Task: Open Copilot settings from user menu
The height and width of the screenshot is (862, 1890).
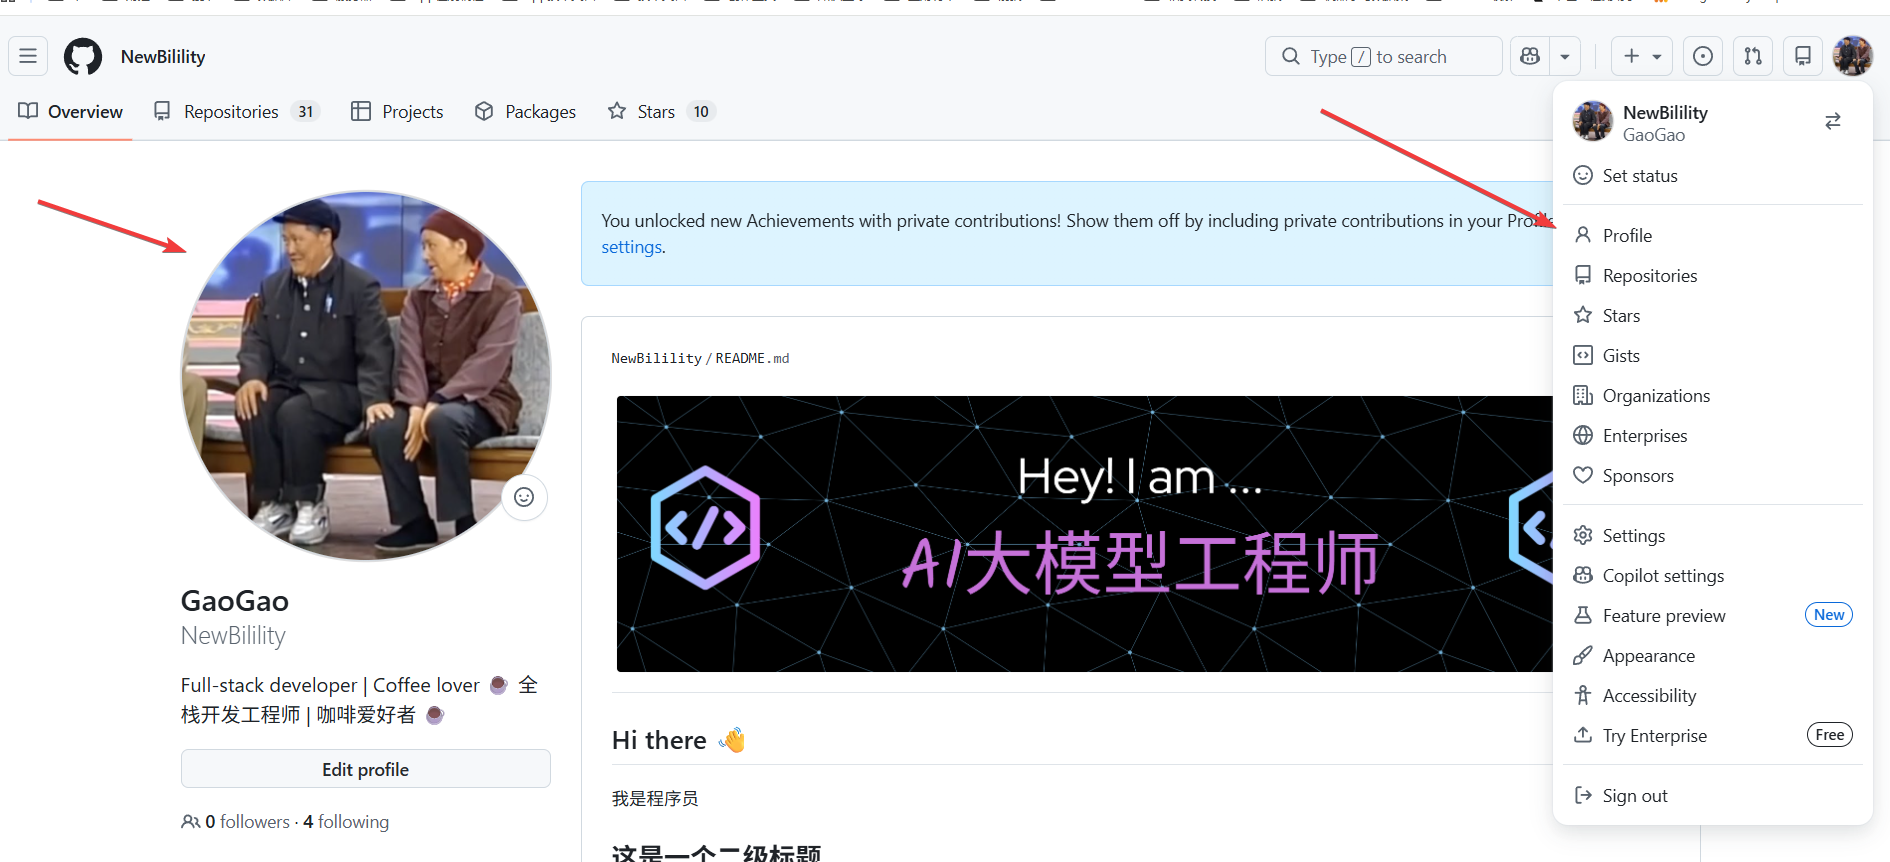Action: point(1712,575)
